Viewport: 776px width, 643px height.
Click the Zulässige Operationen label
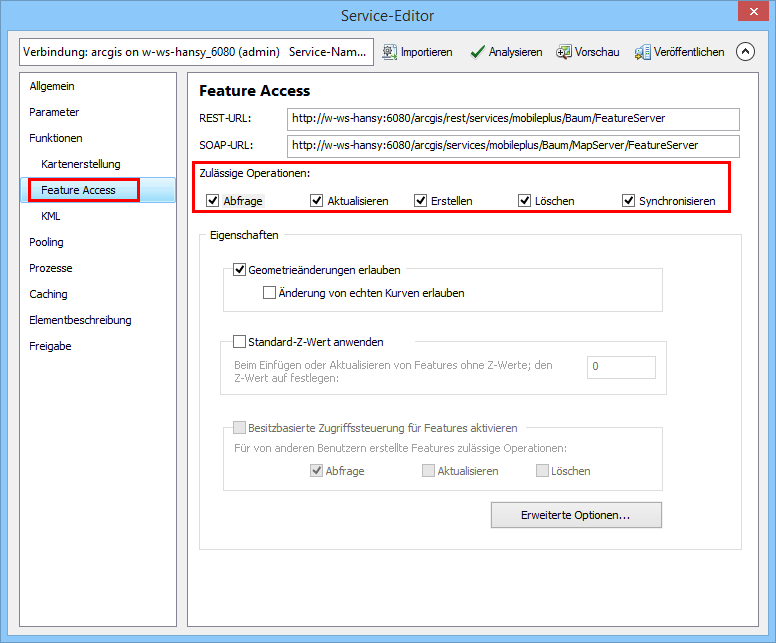pos(254,173)
